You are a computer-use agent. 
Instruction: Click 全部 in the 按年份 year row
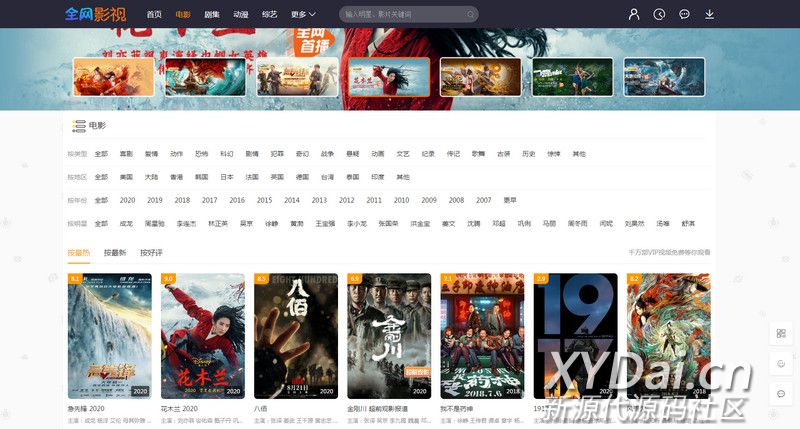[x=101, y=200]
